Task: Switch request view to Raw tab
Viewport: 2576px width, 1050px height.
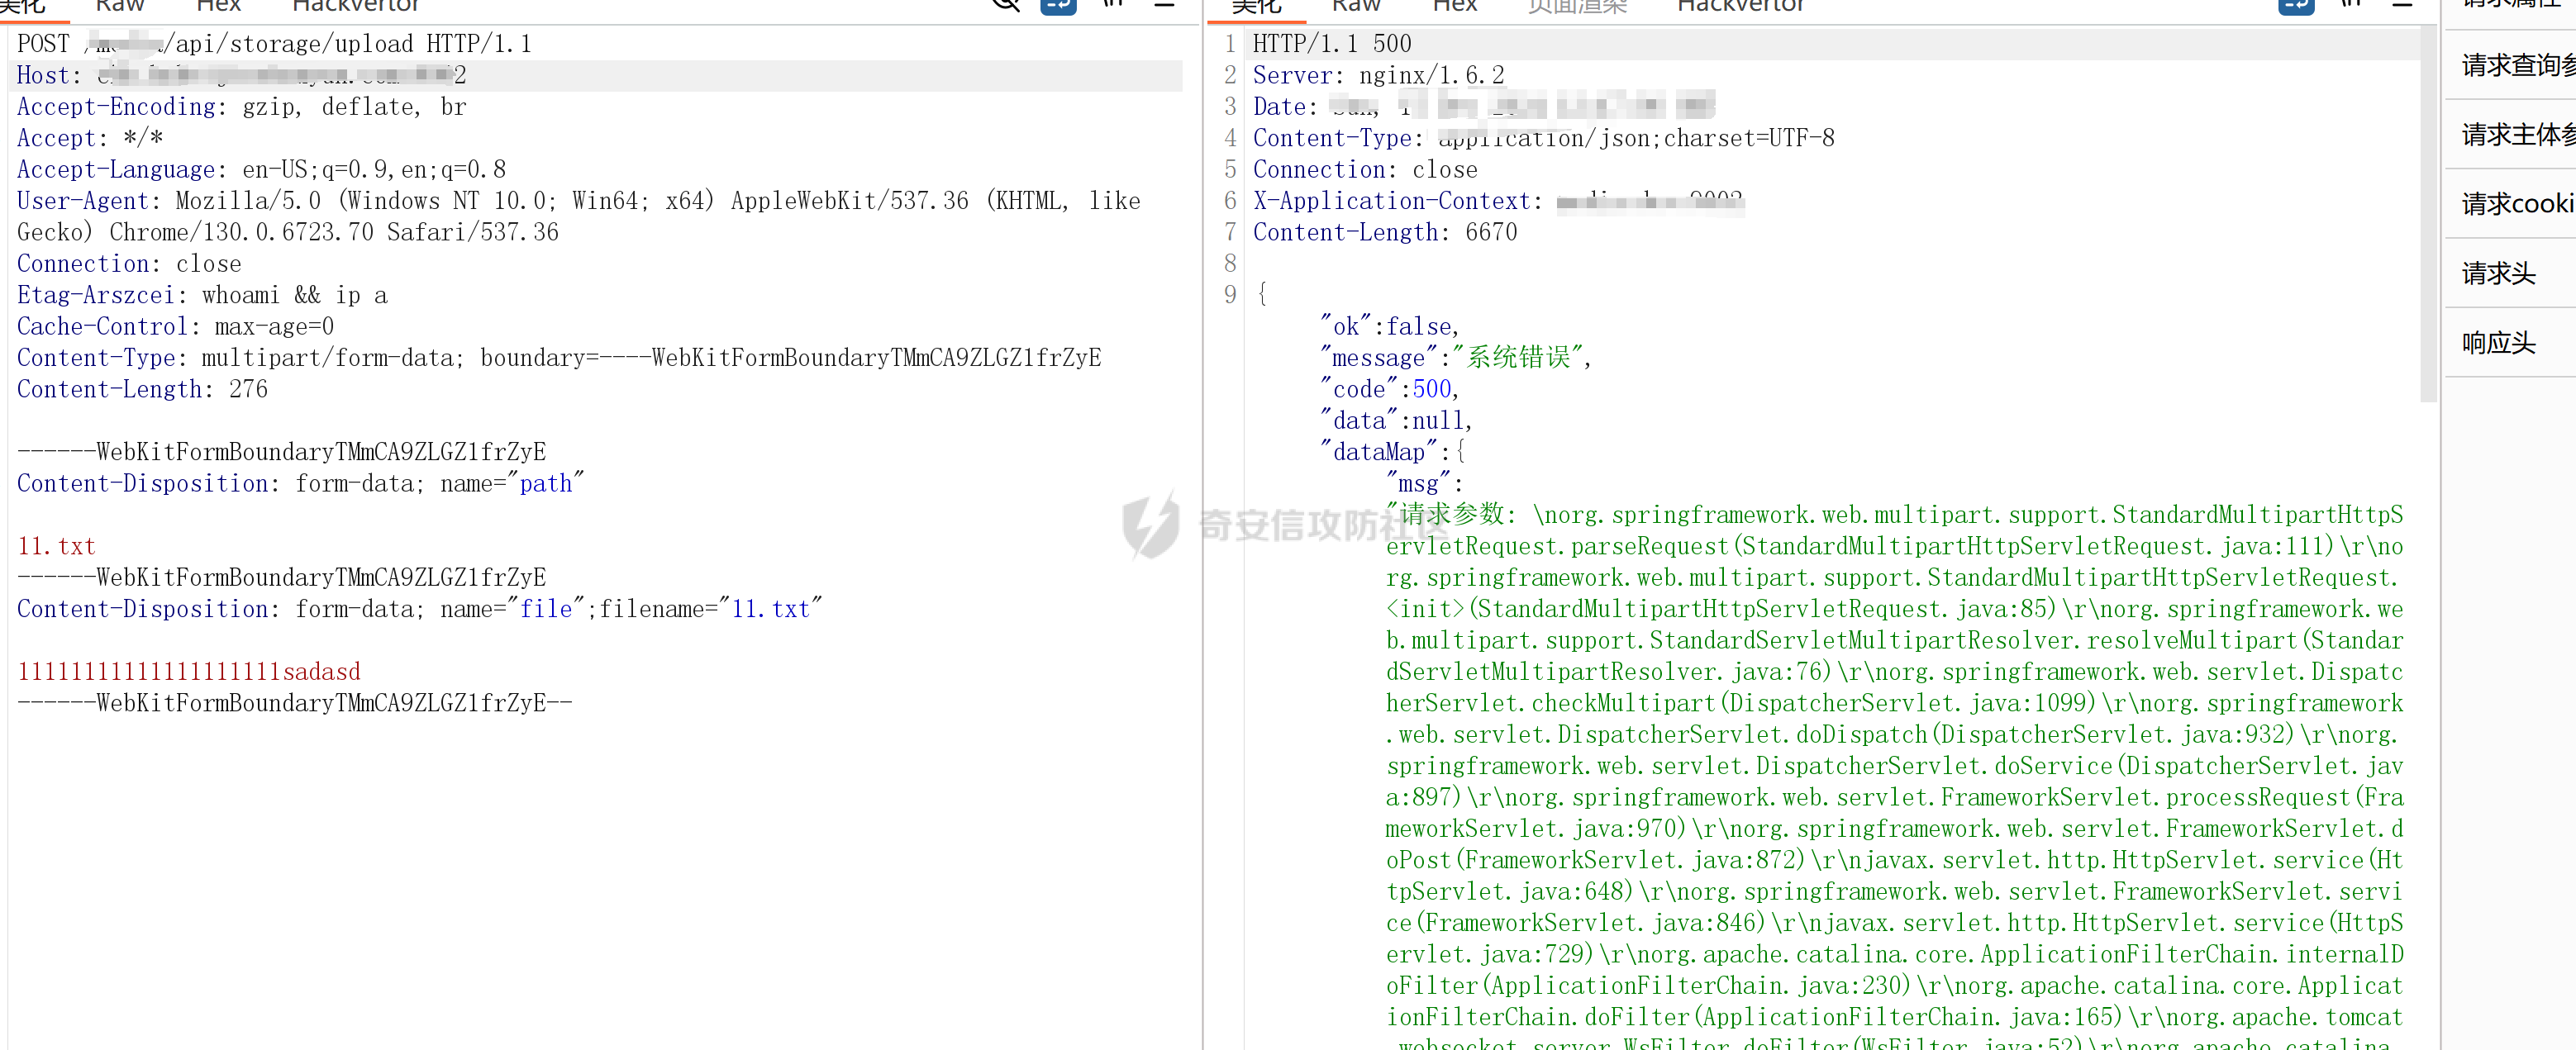Action: pyautogui.click(x=120, y=6)
